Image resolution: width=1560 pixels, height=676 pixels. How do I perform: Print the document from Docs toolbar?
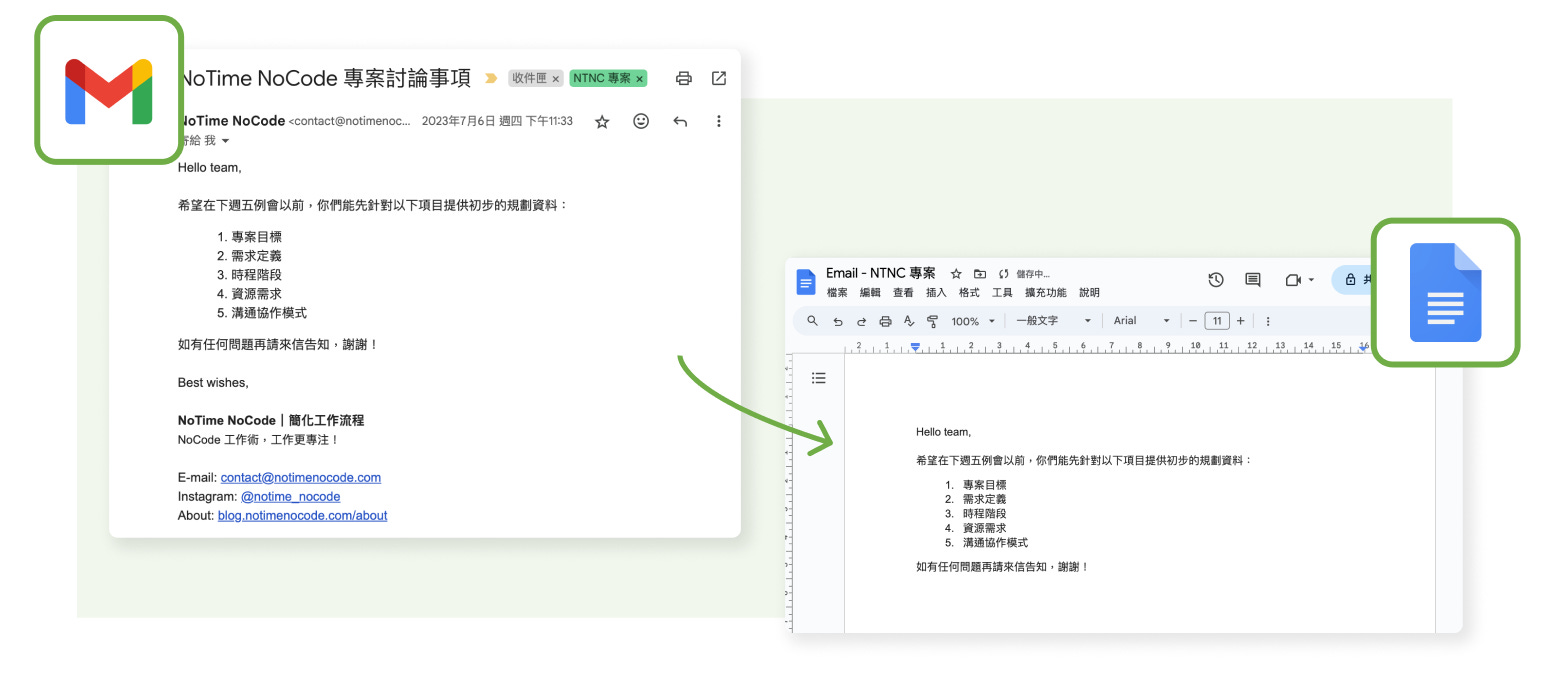pos(885,321)
